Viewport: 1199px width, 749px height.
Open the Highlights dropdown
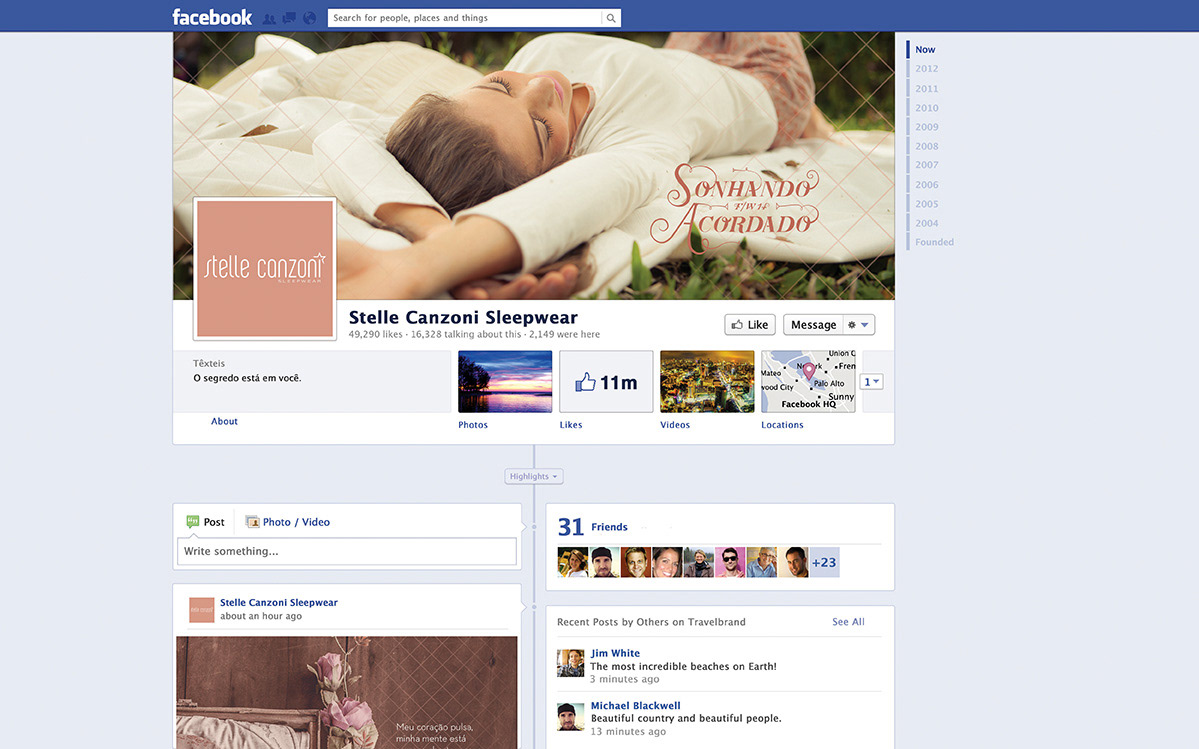click(534, 476)
